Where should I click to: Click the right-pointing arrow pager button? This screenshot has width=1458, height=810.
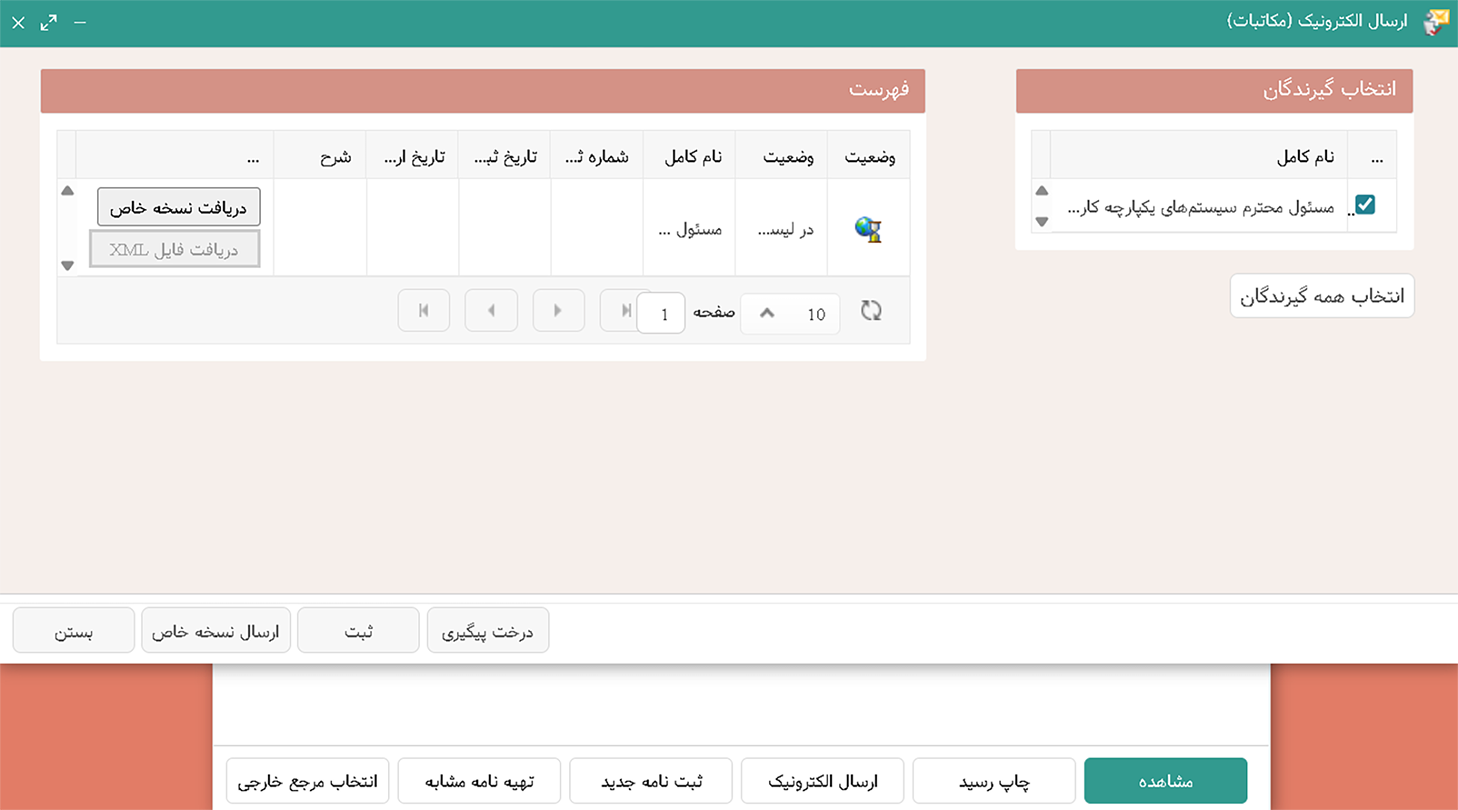tap(558, 311)
